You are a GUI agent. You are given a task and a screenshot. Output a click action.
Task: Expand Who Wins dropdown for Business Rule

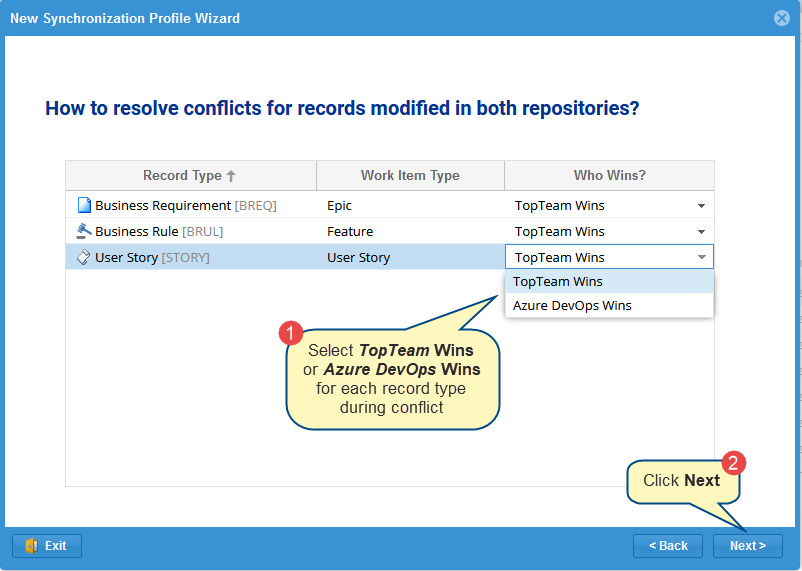click(x=701, y=232)
